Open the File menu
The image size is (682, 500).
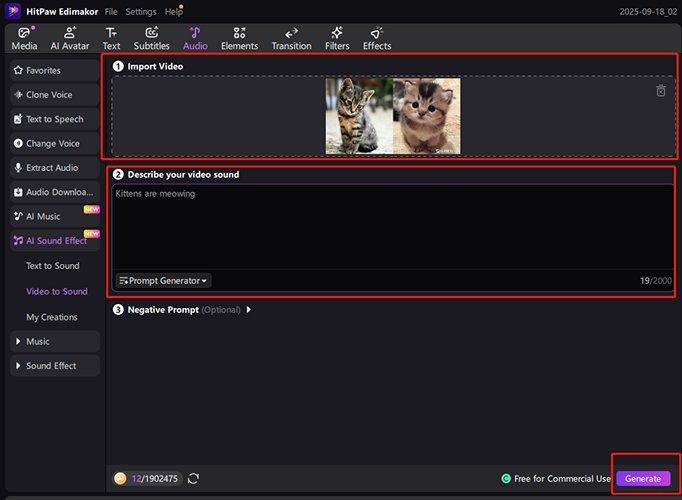[111, 11]
